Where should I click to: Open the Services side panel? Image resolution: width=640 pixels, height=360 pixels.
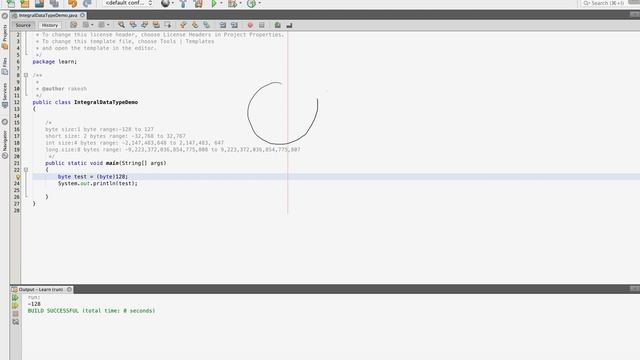[x=5, y=95]
